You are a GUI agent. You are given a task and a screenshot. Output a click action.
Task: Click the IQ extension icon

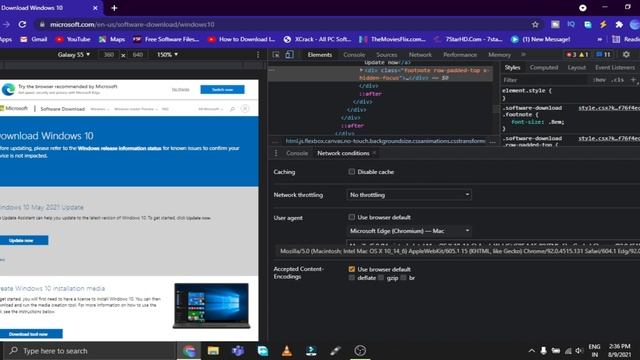point(571,24)
